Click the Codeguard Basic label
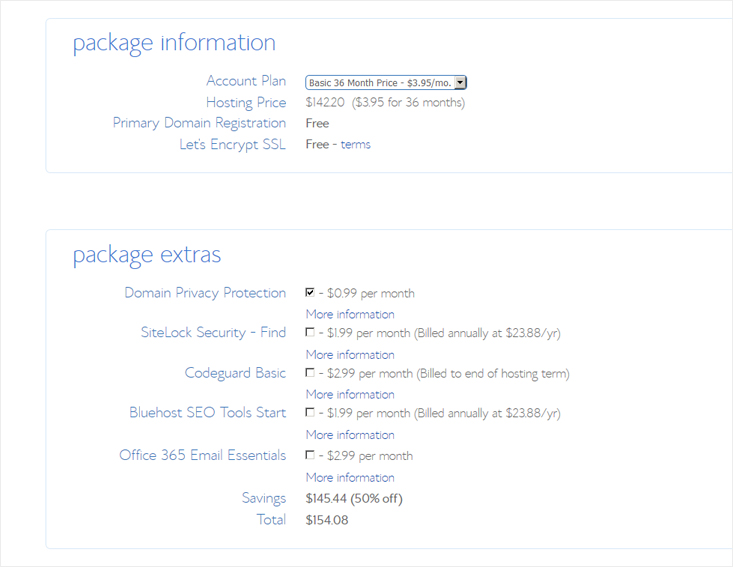 point(235,373)
